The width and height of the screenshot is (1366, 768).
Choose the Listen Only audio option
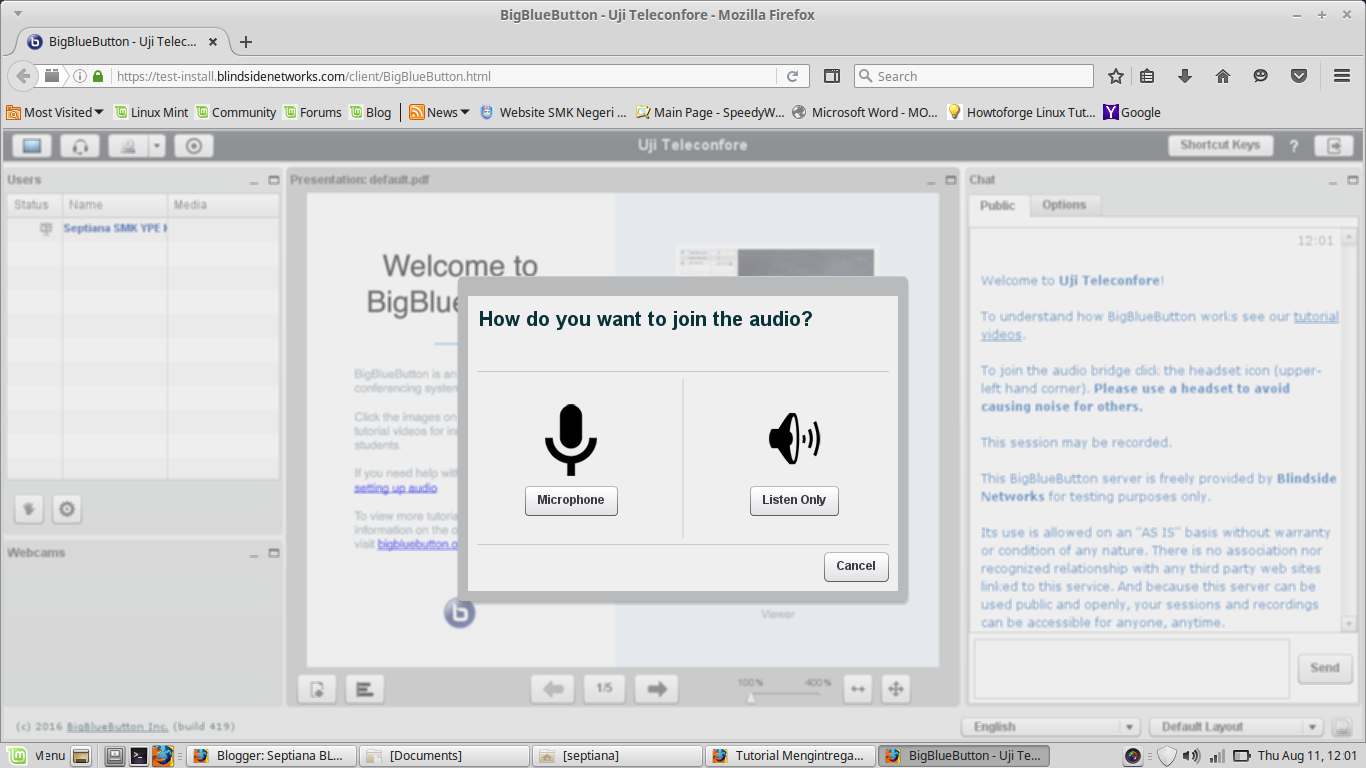[794, 500]
